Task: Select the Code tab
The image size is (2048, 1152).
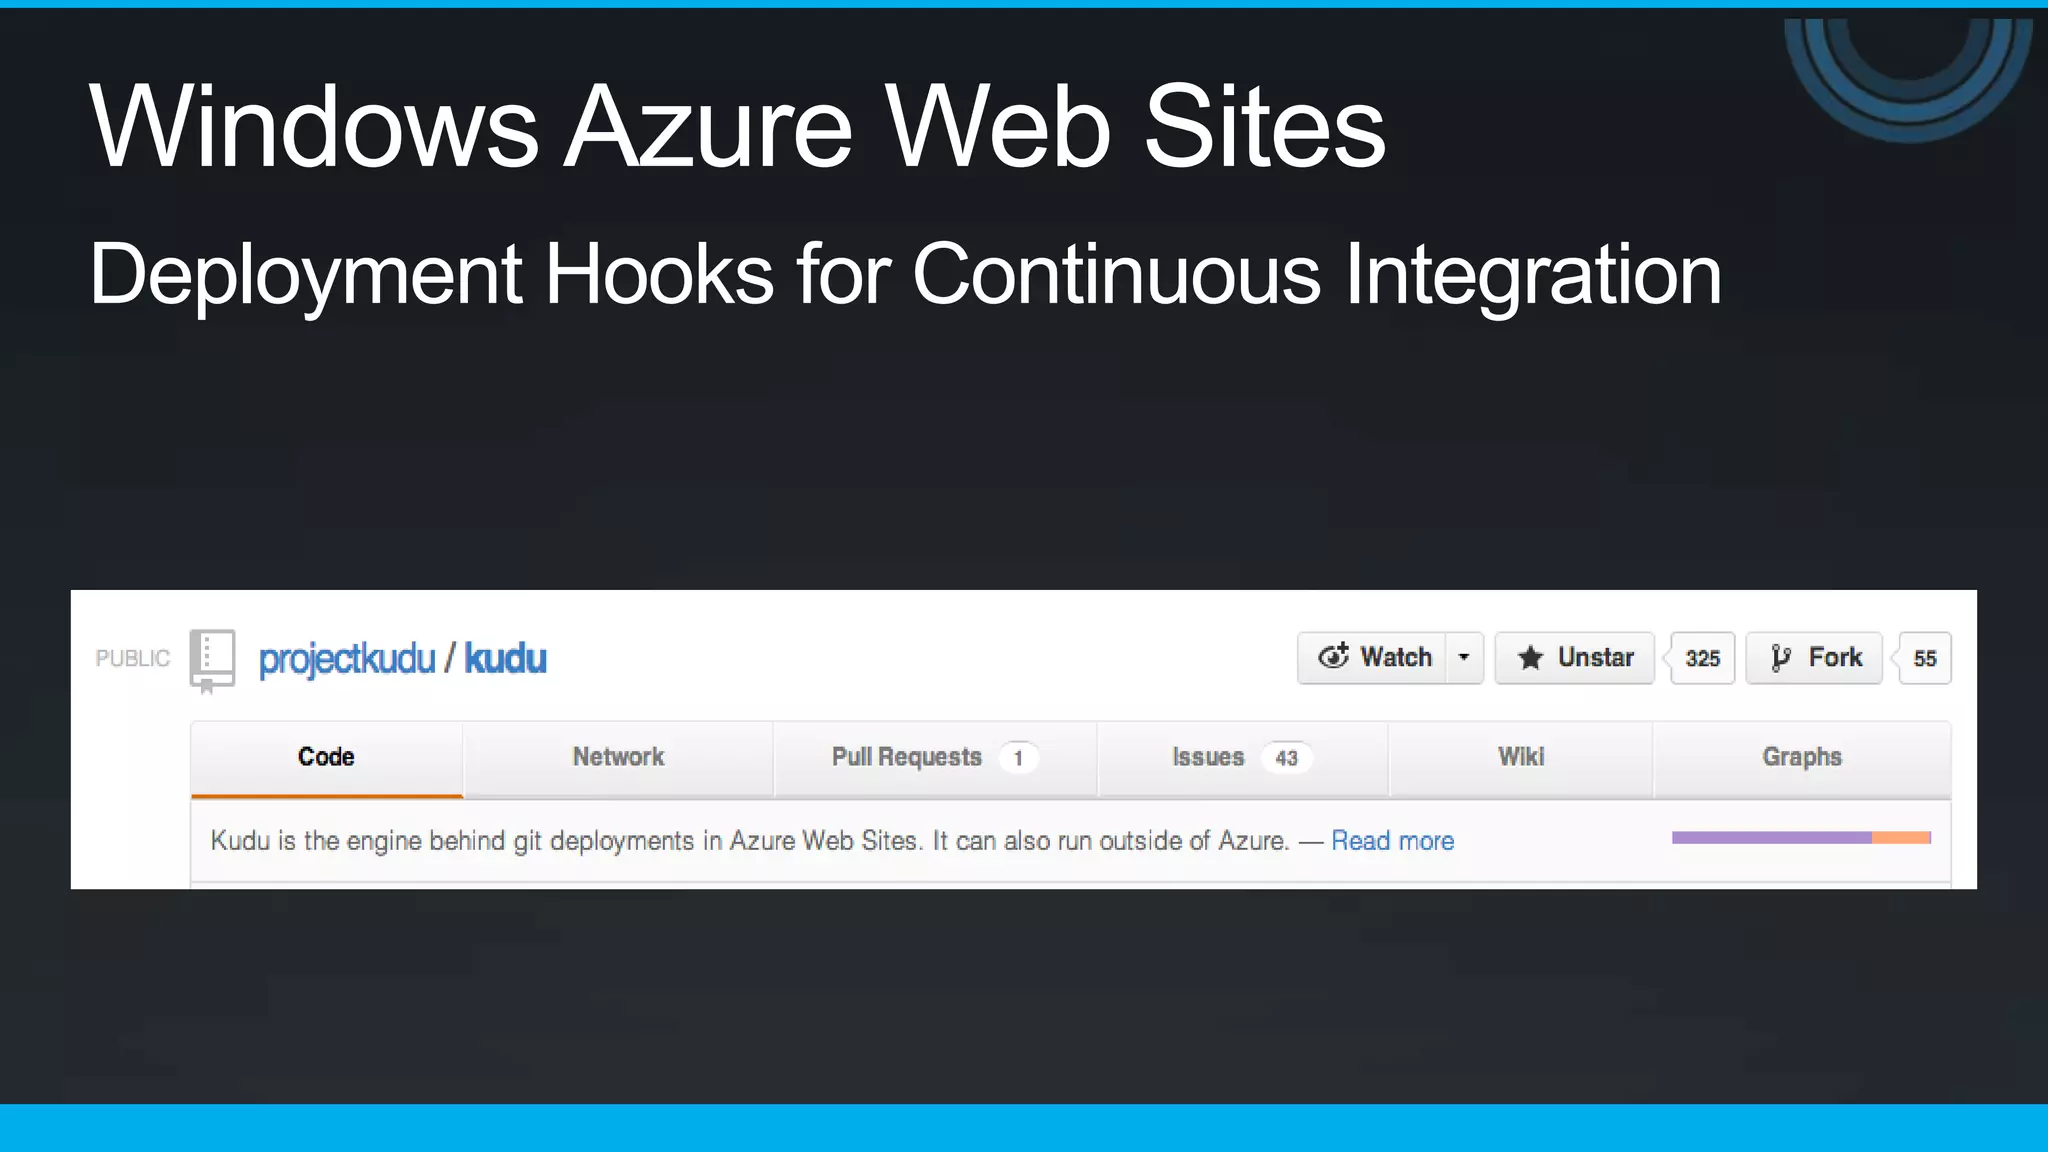Action: pyautogui.click(x=327, y=758)
